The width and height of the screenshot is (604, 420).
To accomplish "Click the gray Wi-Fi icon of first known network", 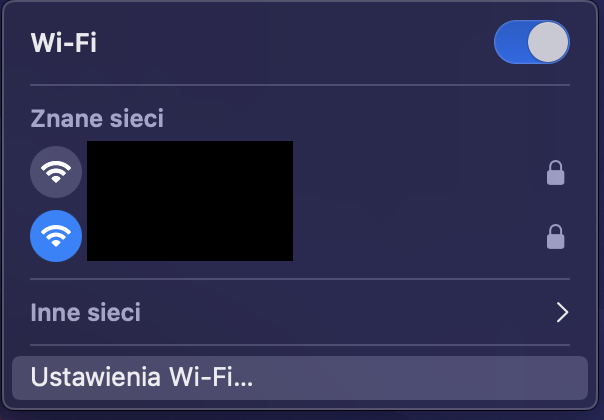I will [x=56, y=172].
